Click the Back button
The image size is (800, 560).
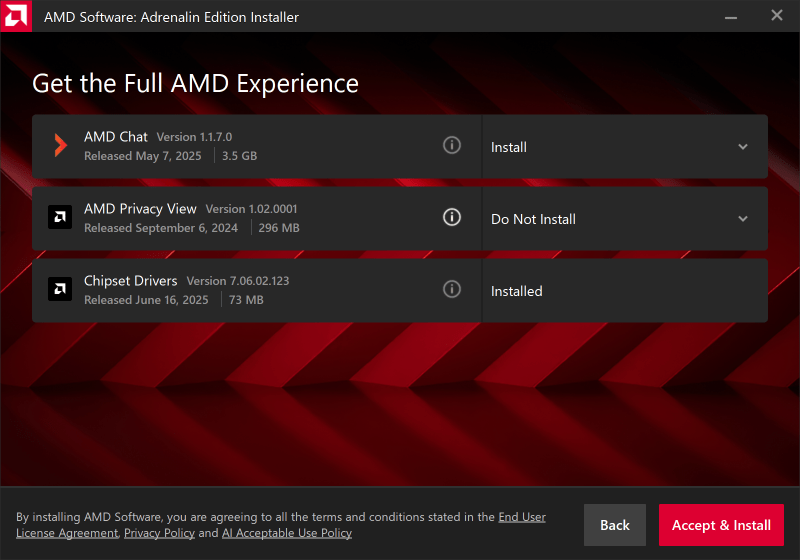click(615, 525)
